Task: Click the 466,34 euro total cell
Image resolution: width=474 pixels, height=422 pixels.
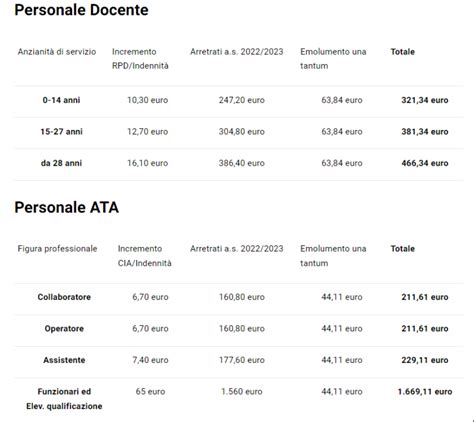Action: pos(425,163)
